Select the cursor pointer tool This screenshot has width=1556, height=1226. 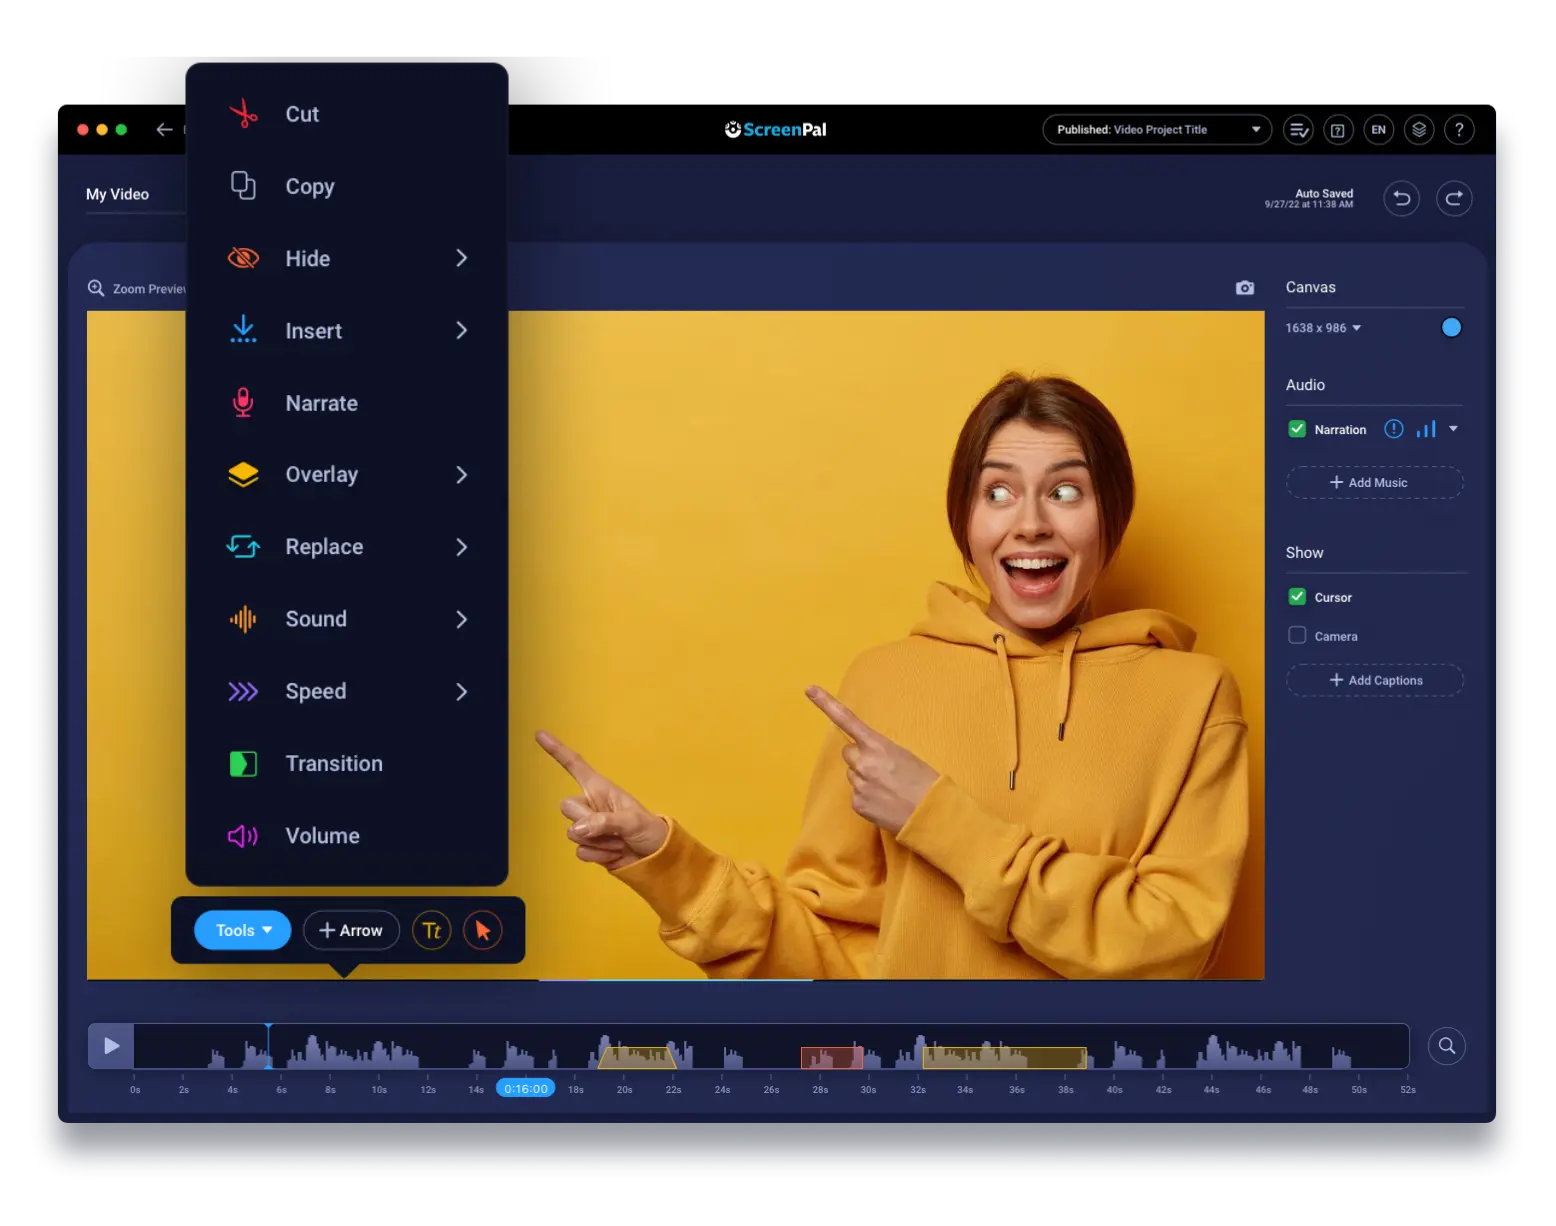coord(483,930)
